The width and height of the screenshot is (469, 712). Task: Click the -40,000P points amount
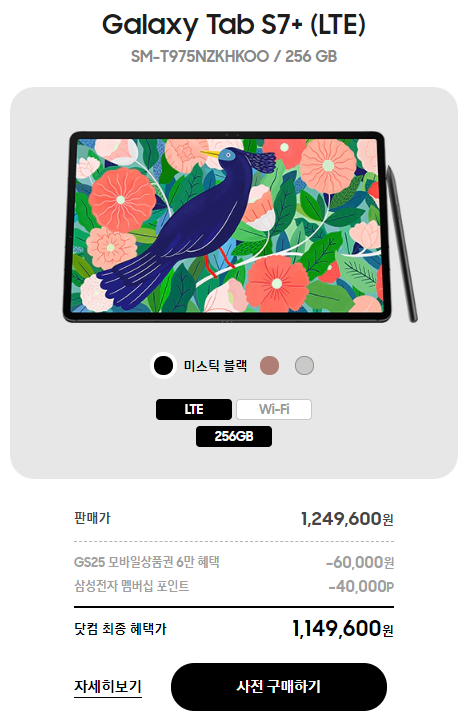(x=361, y=586)
